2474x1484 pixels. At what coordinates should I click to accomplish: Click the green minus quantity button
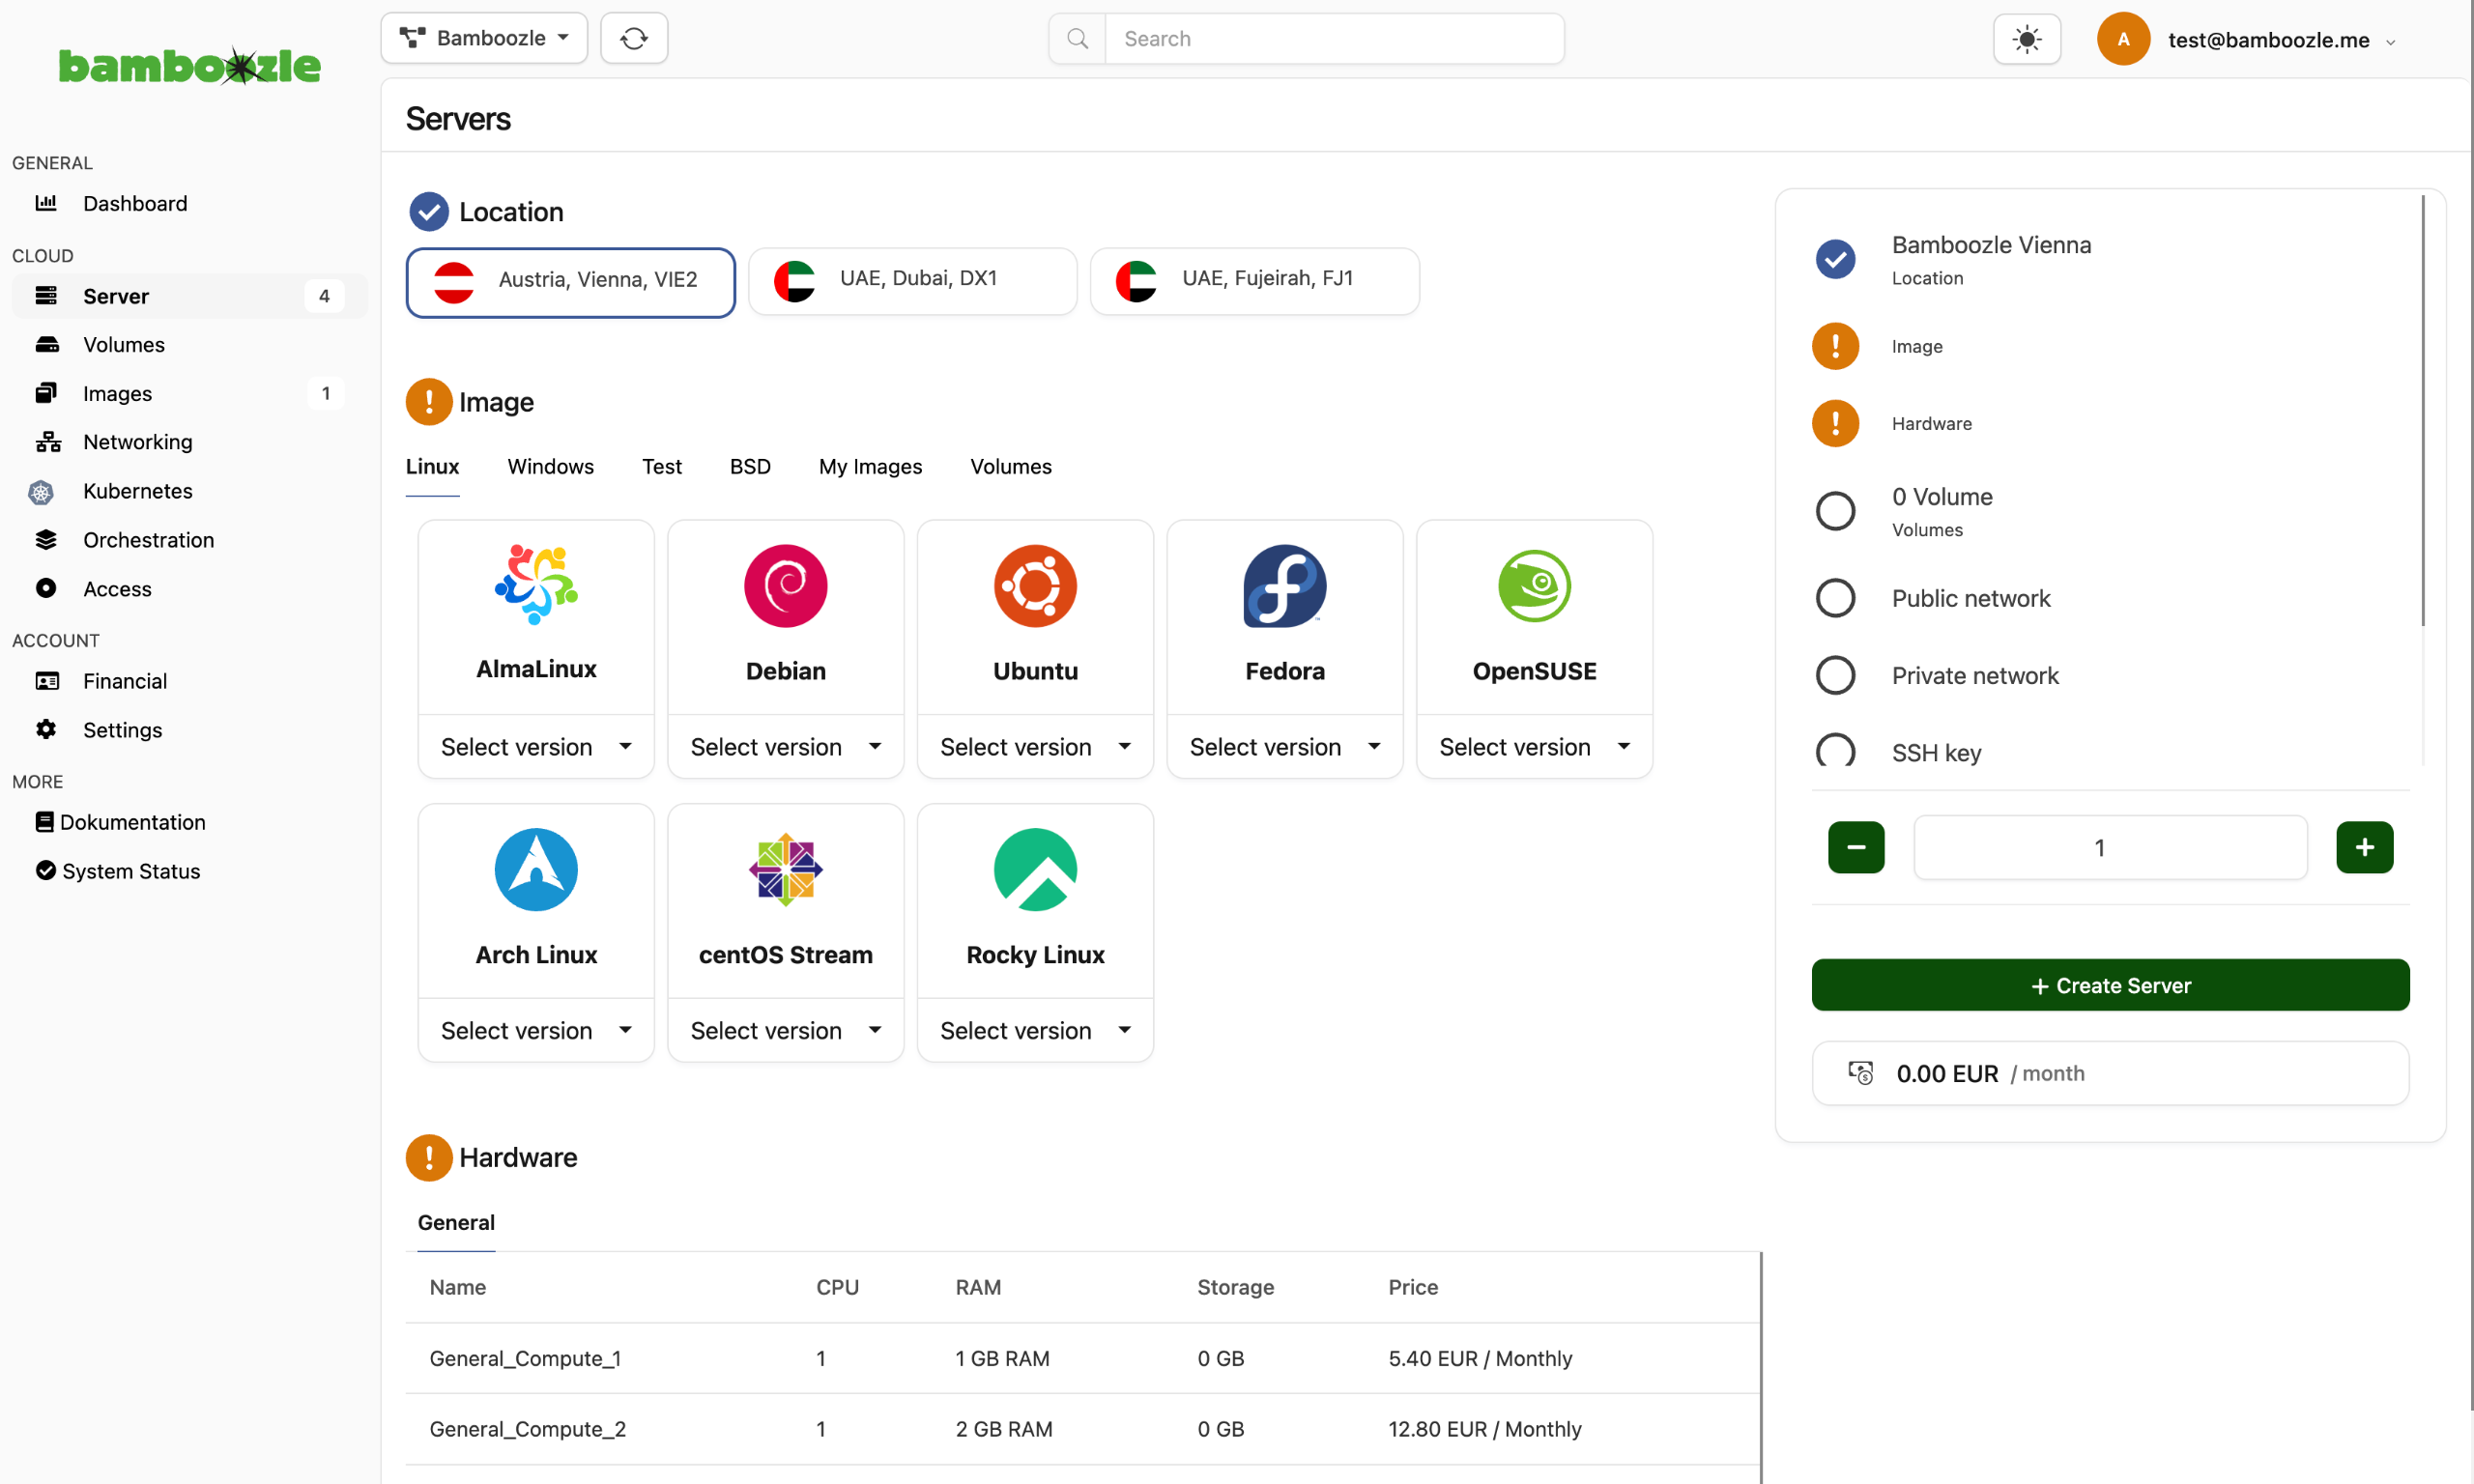point(1856,848)
